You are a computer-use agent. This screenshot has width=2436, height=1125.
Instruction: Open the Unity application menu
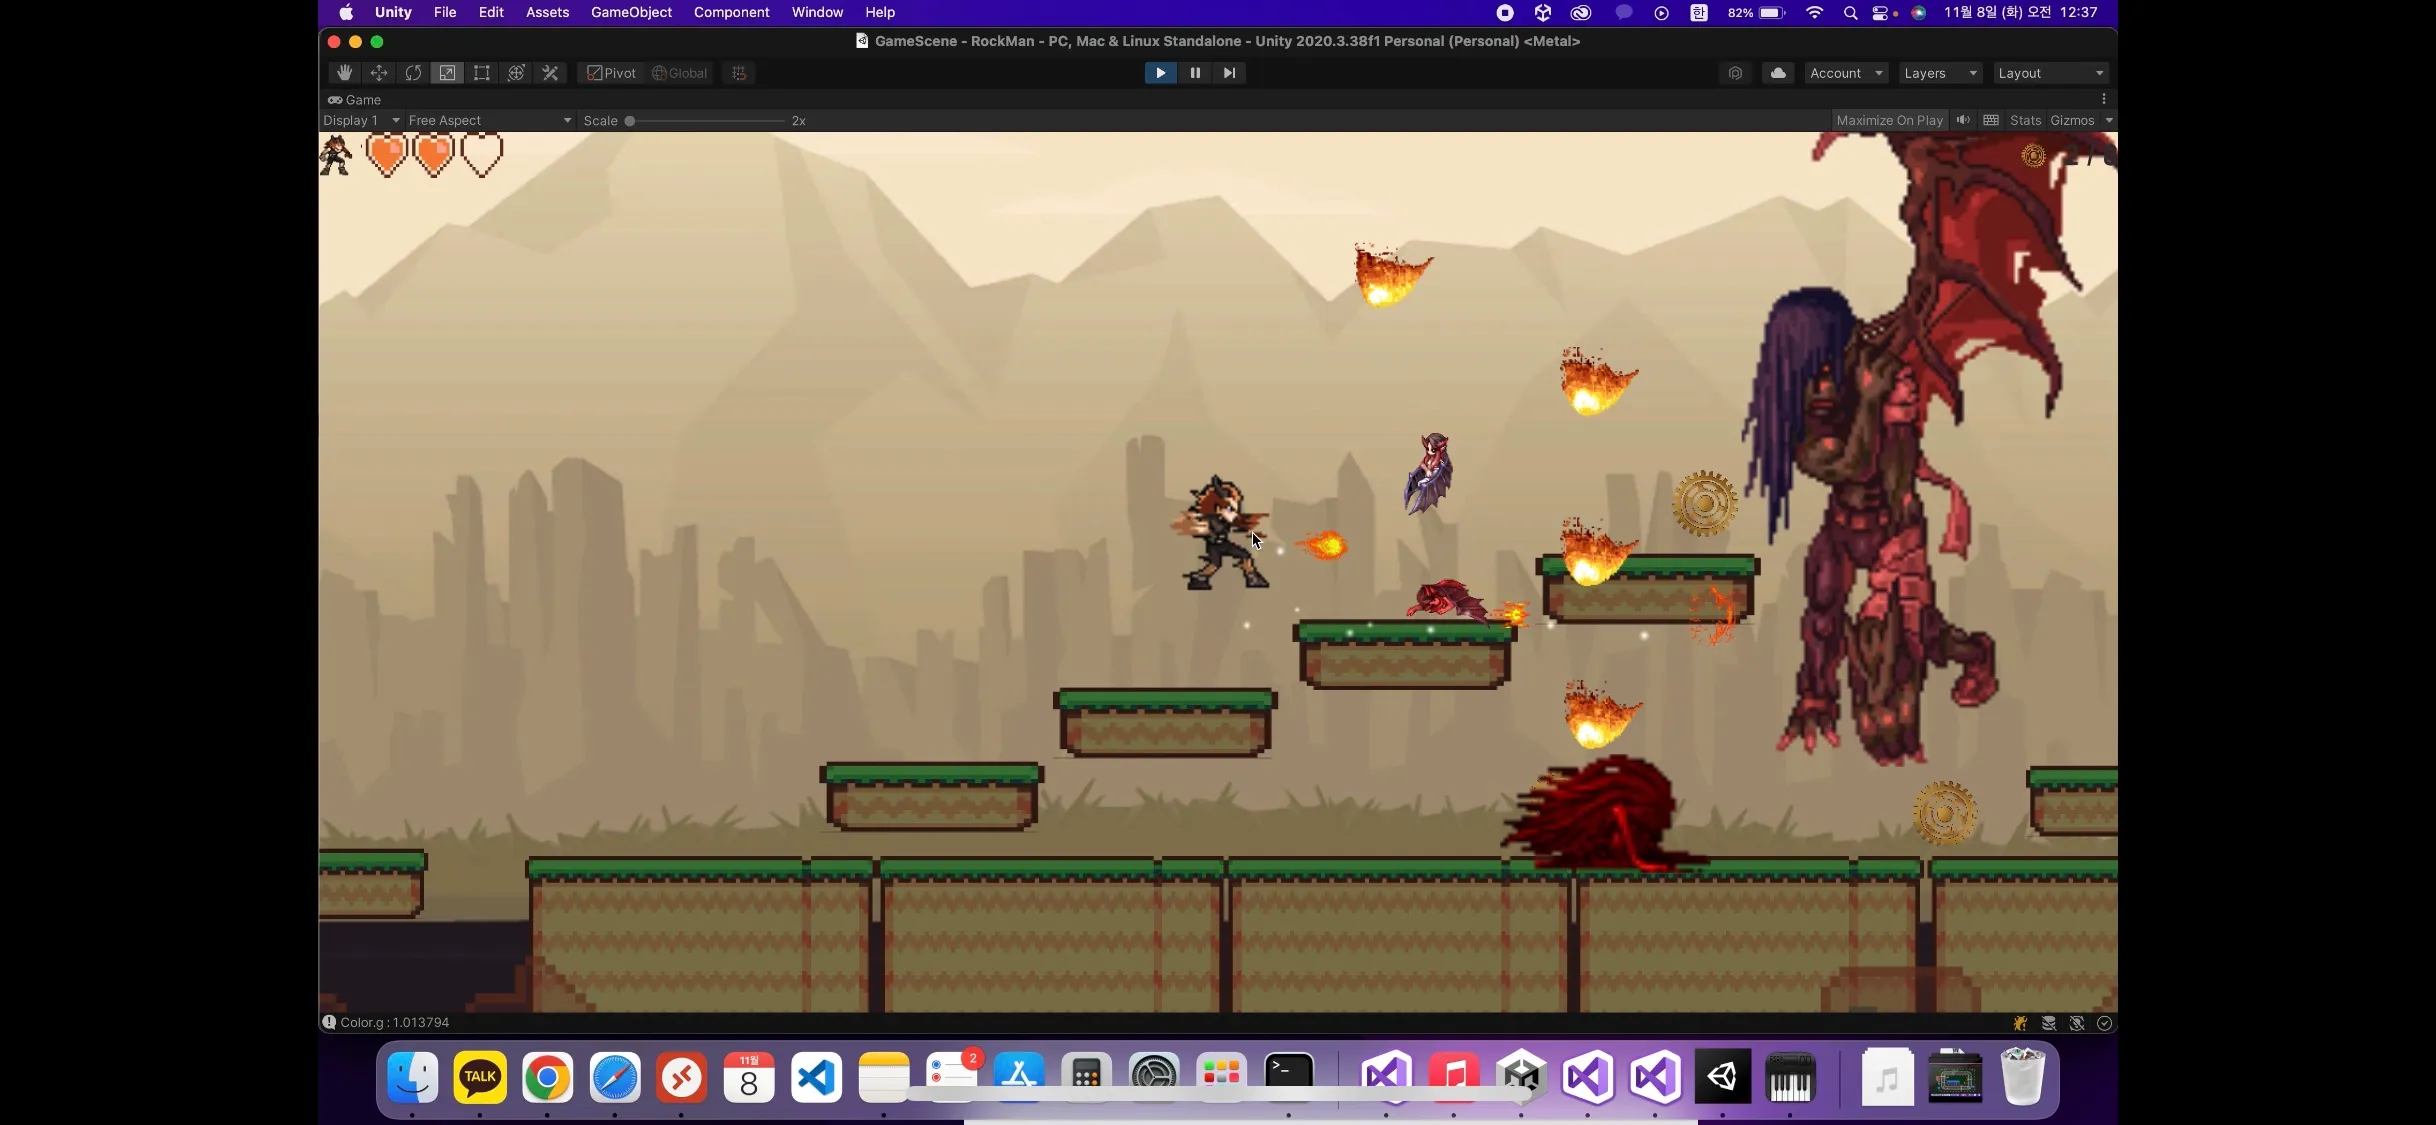coord(393,12)
